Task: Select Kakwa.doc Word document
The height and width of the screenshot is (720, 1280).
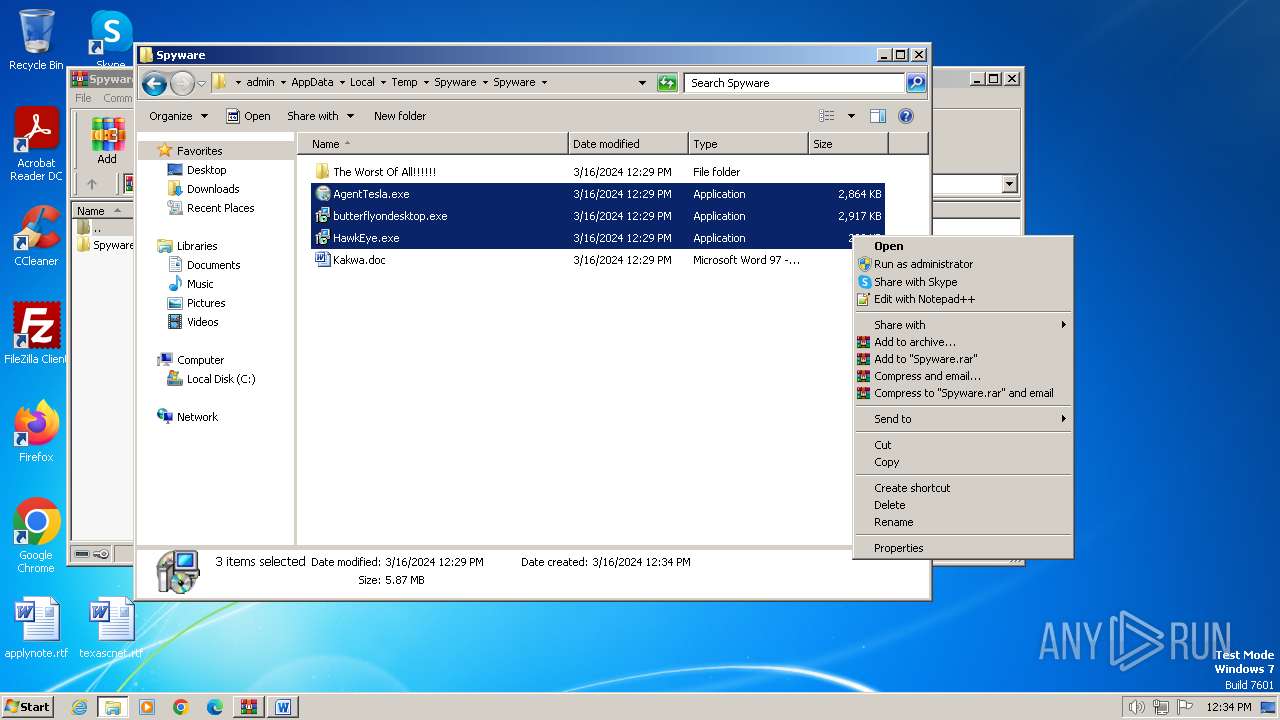Action: point(359,260)
